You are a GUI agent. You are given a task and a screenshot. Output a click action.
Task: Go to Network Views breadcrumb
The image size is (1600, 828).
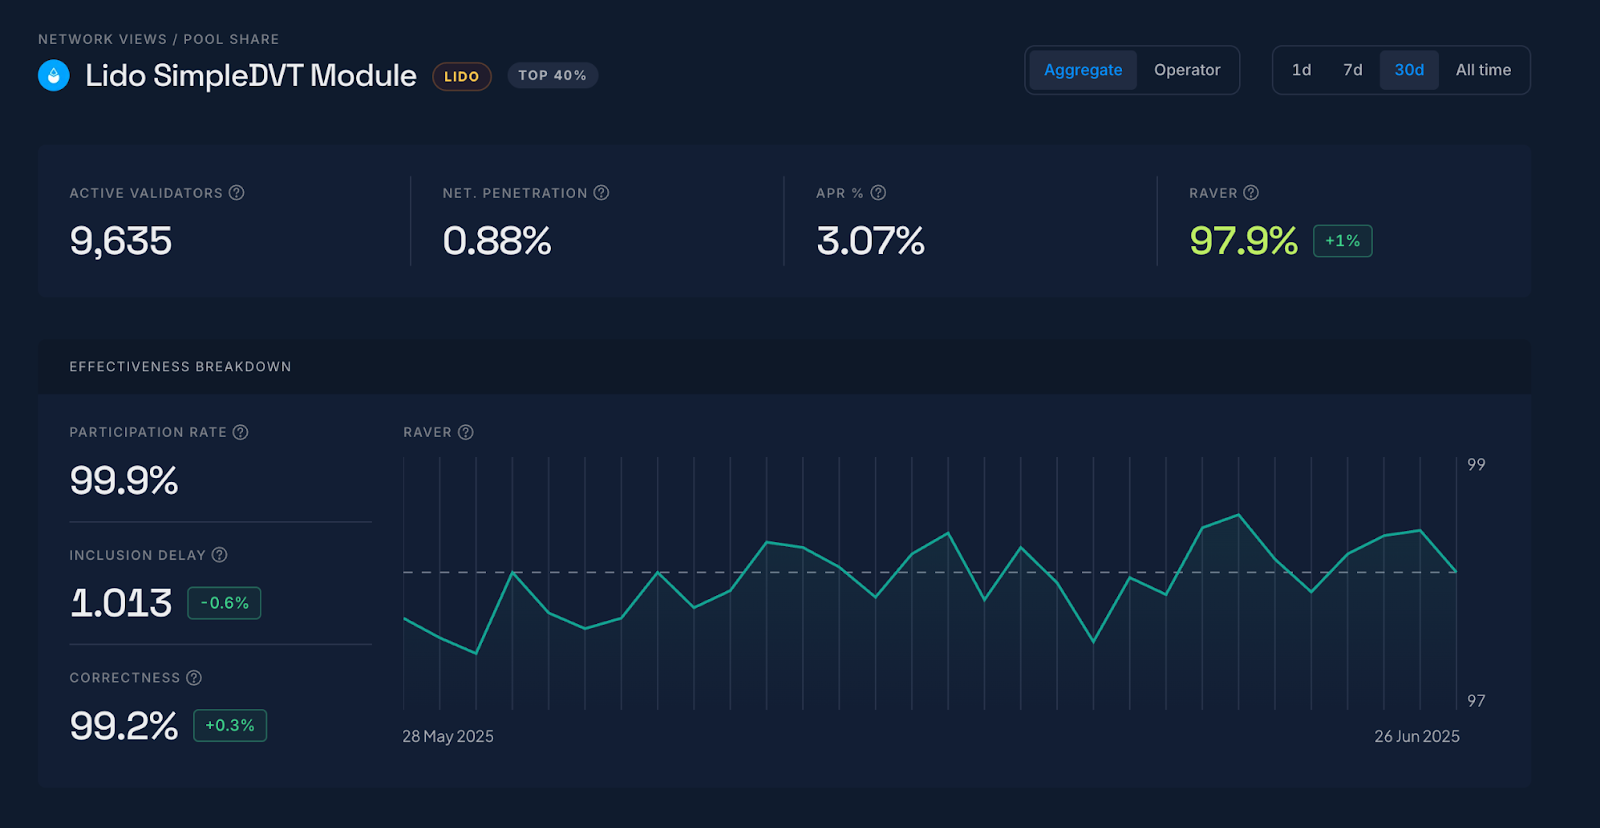click(x=103, y=39)
